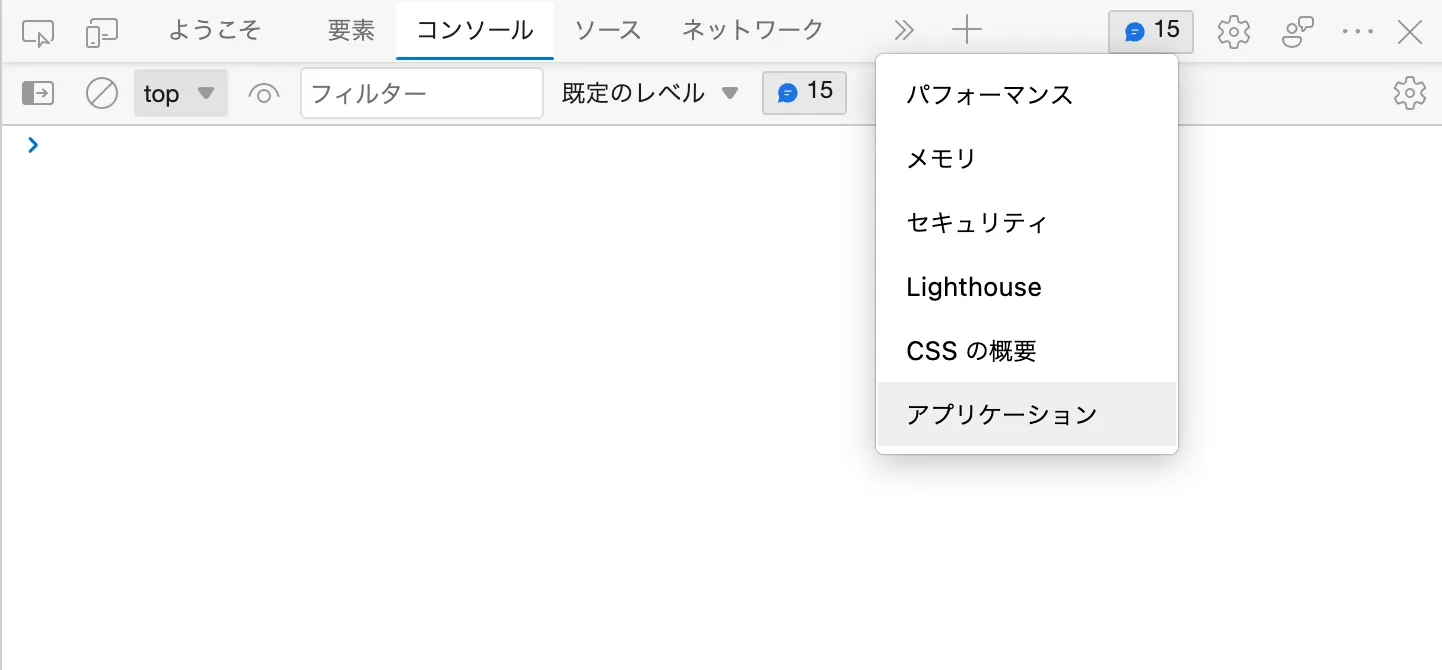Viewport: 1442px width, 670px height.
Task: Clear the console with the ban icon
Action: [x=102, y=94]
